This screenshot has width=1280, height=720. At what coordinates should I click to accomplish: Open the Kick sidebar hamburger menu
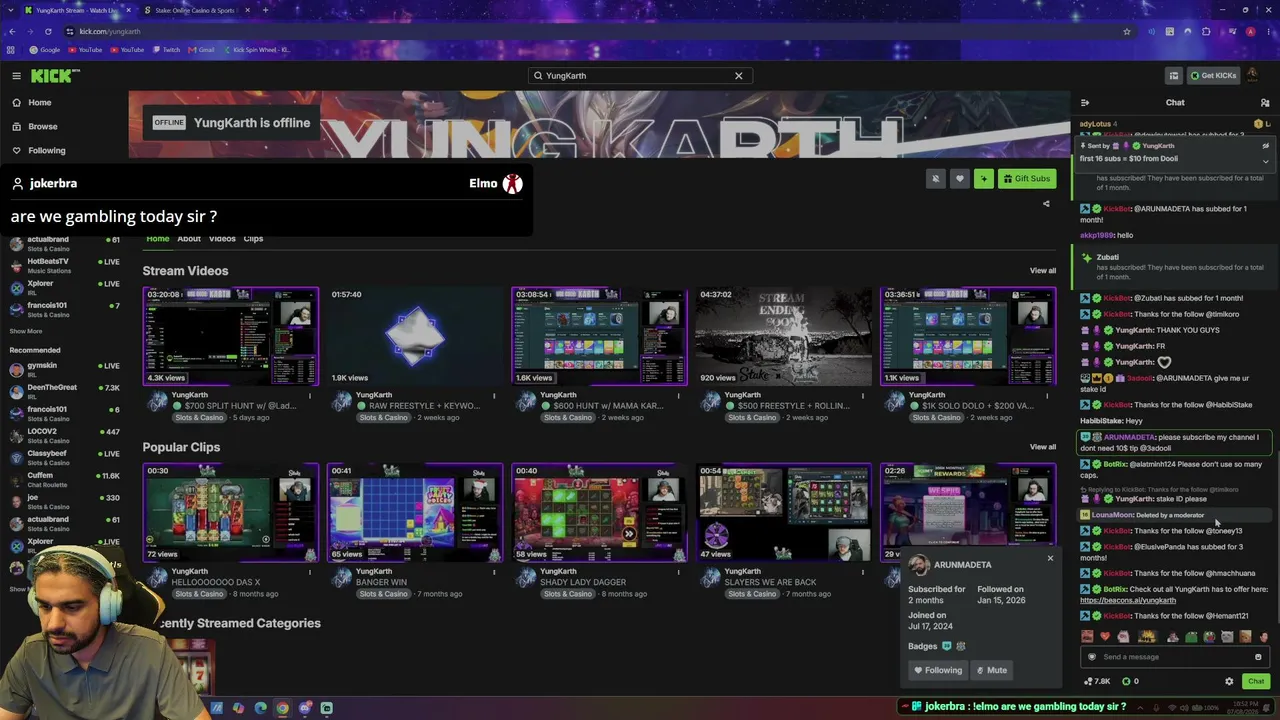click(x=16, y=76)
